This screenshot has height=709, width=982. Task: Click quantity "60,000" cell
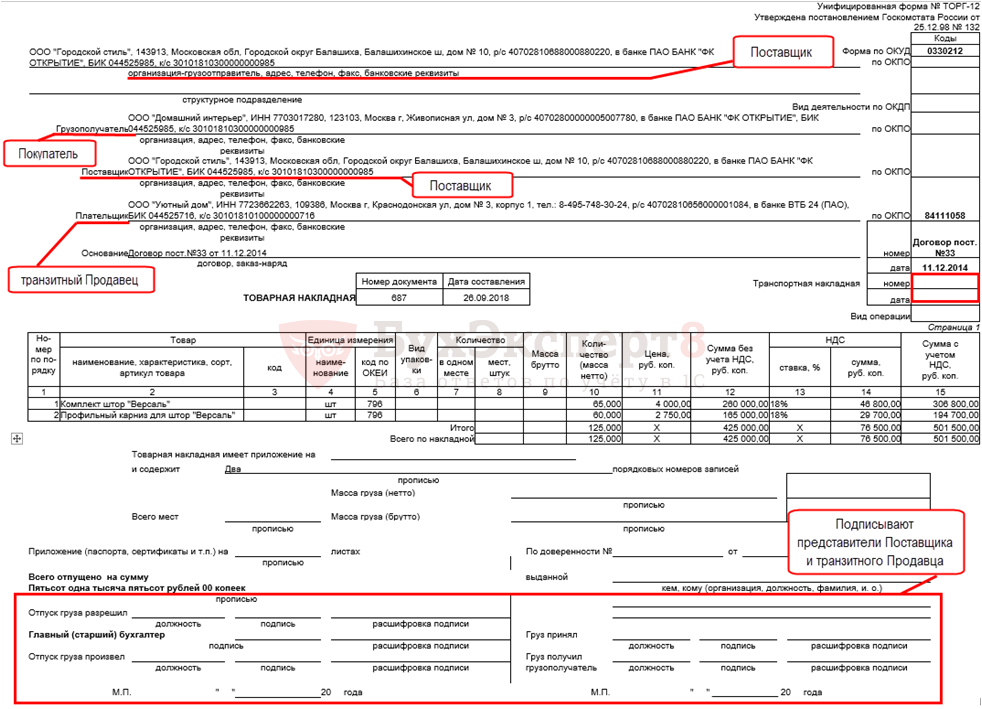594,415
